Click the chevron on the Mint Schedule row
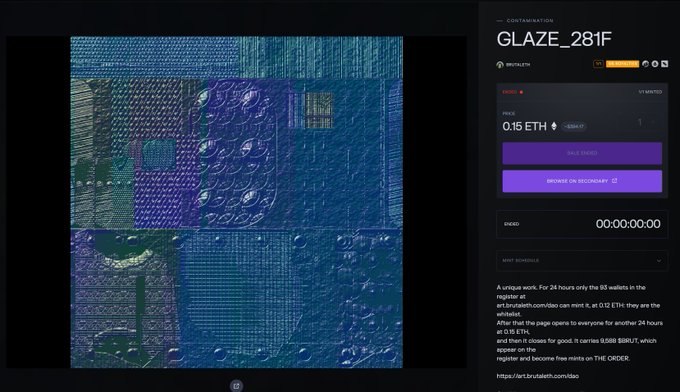 click(659, 261)
